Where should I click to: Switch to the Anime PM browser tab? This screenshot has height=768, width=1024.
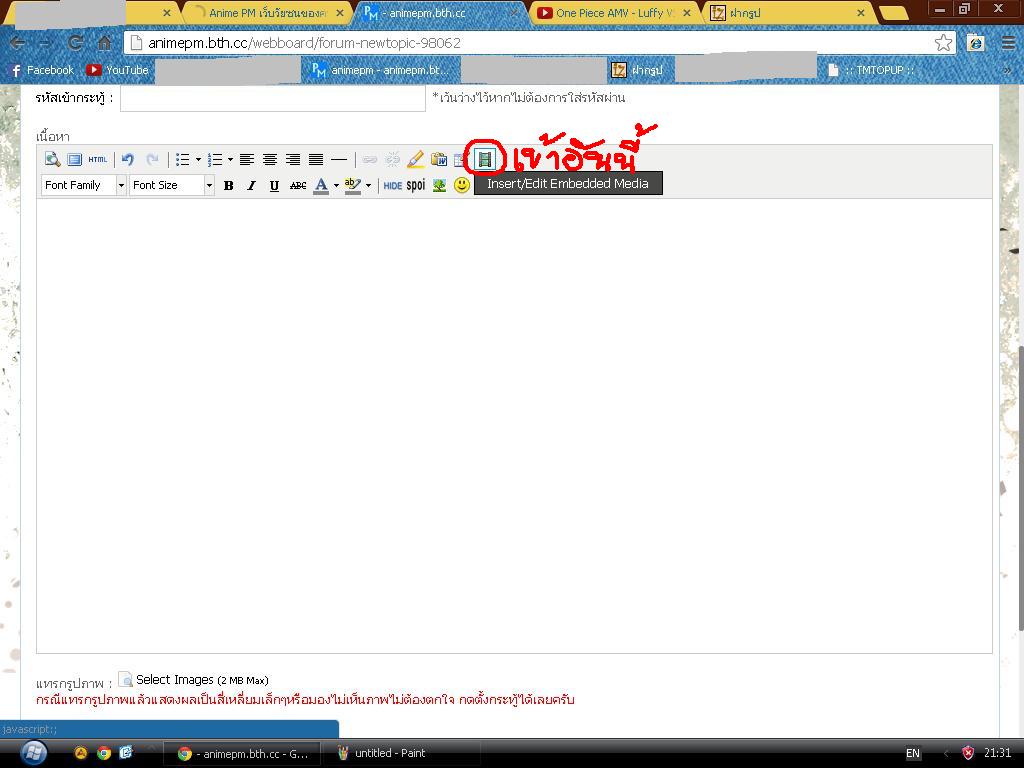pyautogui.click(x=266, y=12)
